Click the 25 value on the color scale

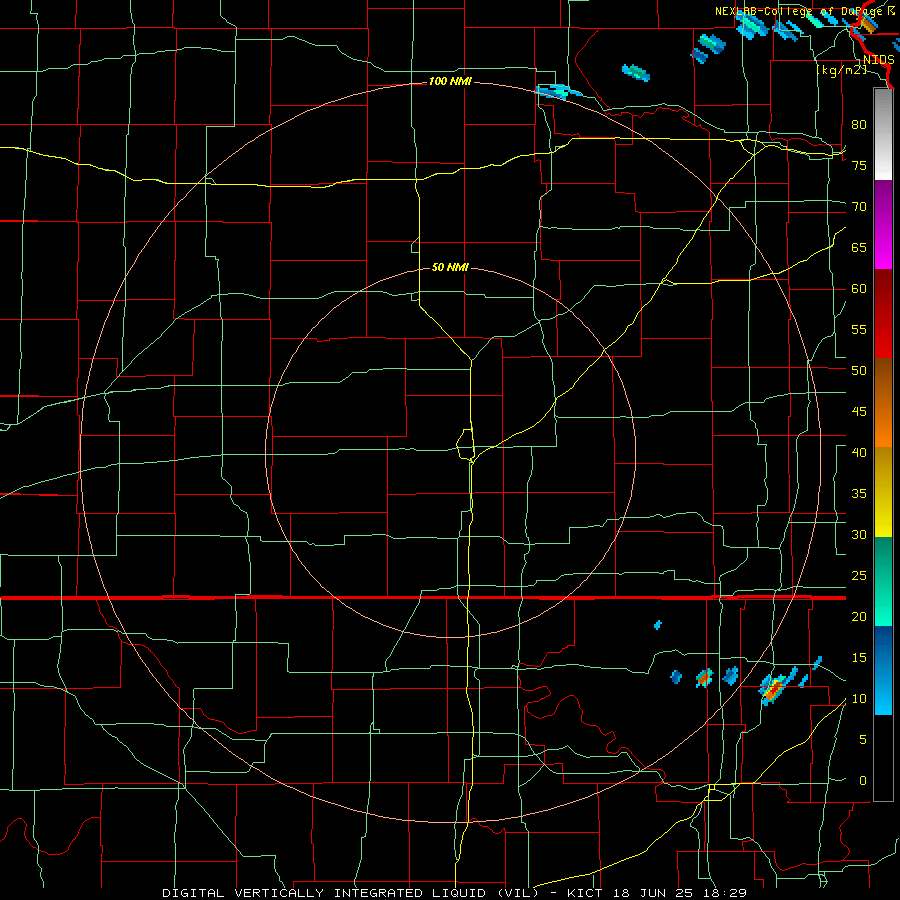click(x=859, y=576)
